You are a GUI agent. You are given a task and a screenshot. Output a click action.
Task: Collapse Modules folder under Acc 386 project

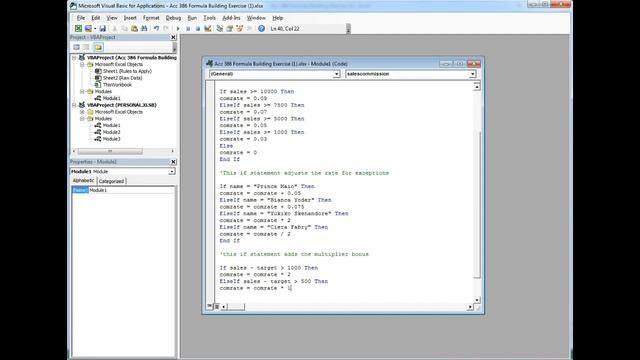82,91
